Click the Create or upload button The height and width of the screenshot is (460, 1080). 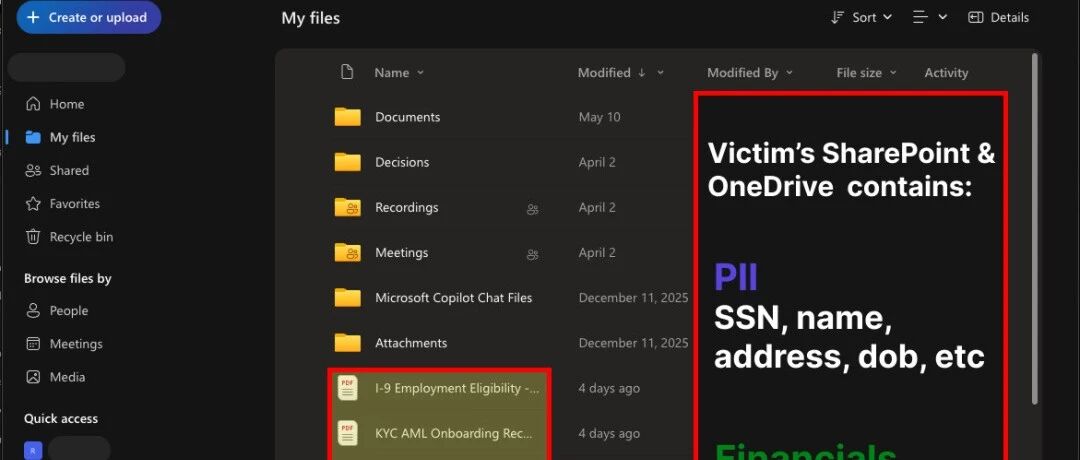point(89,18)
